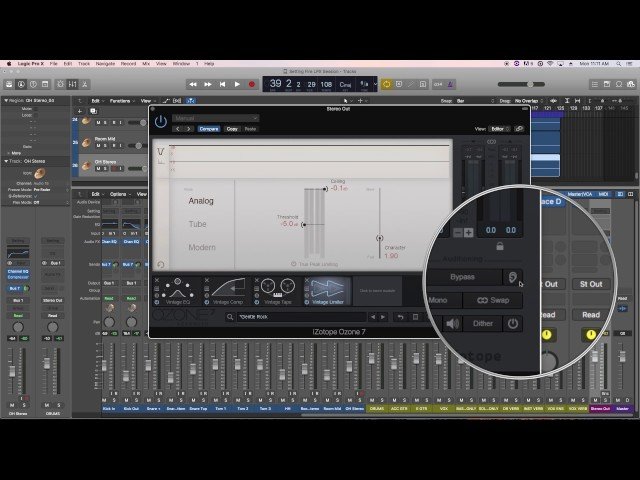Open List Editors from the control bar
This screenshot has width=640, height=480.
[595, 84]
